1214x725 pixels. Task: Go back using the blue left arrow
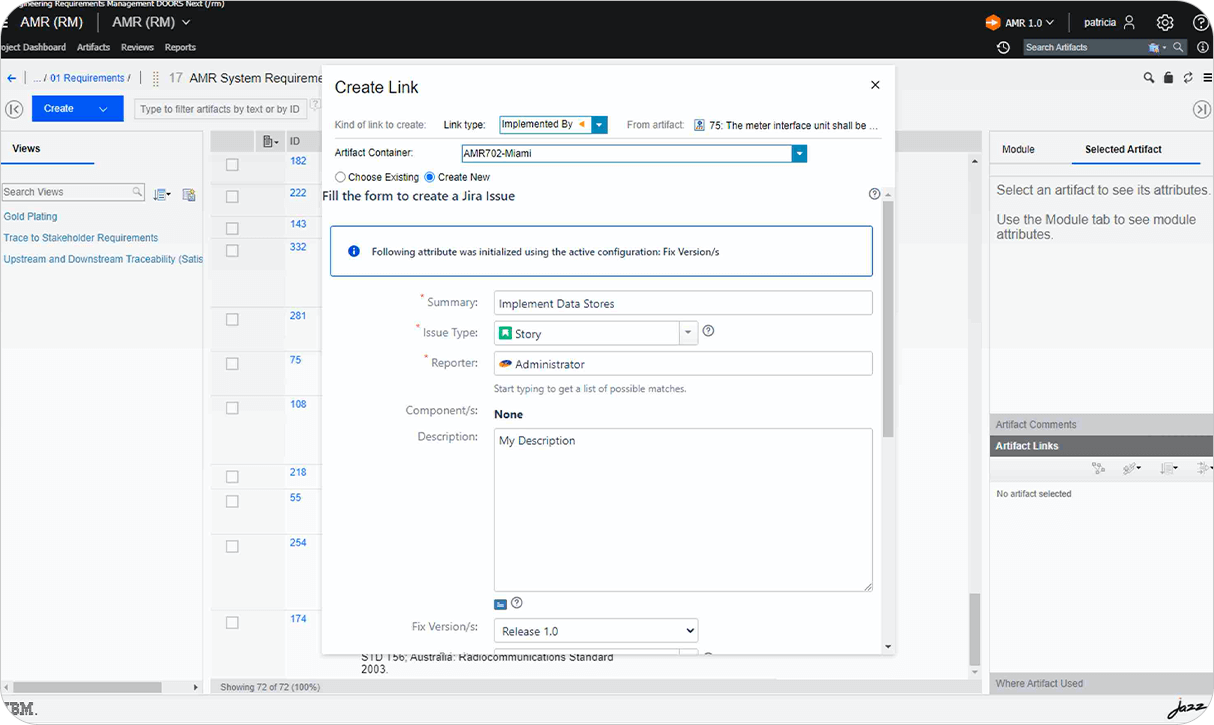(12, 78)
